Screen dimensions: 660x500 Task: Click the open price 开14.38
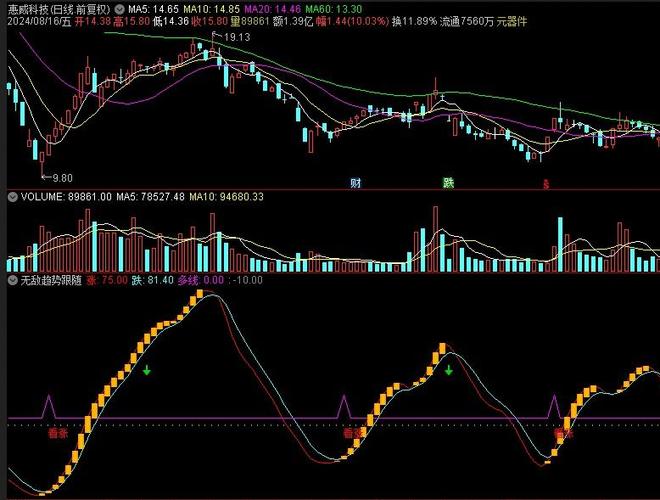tap(93, 21)
